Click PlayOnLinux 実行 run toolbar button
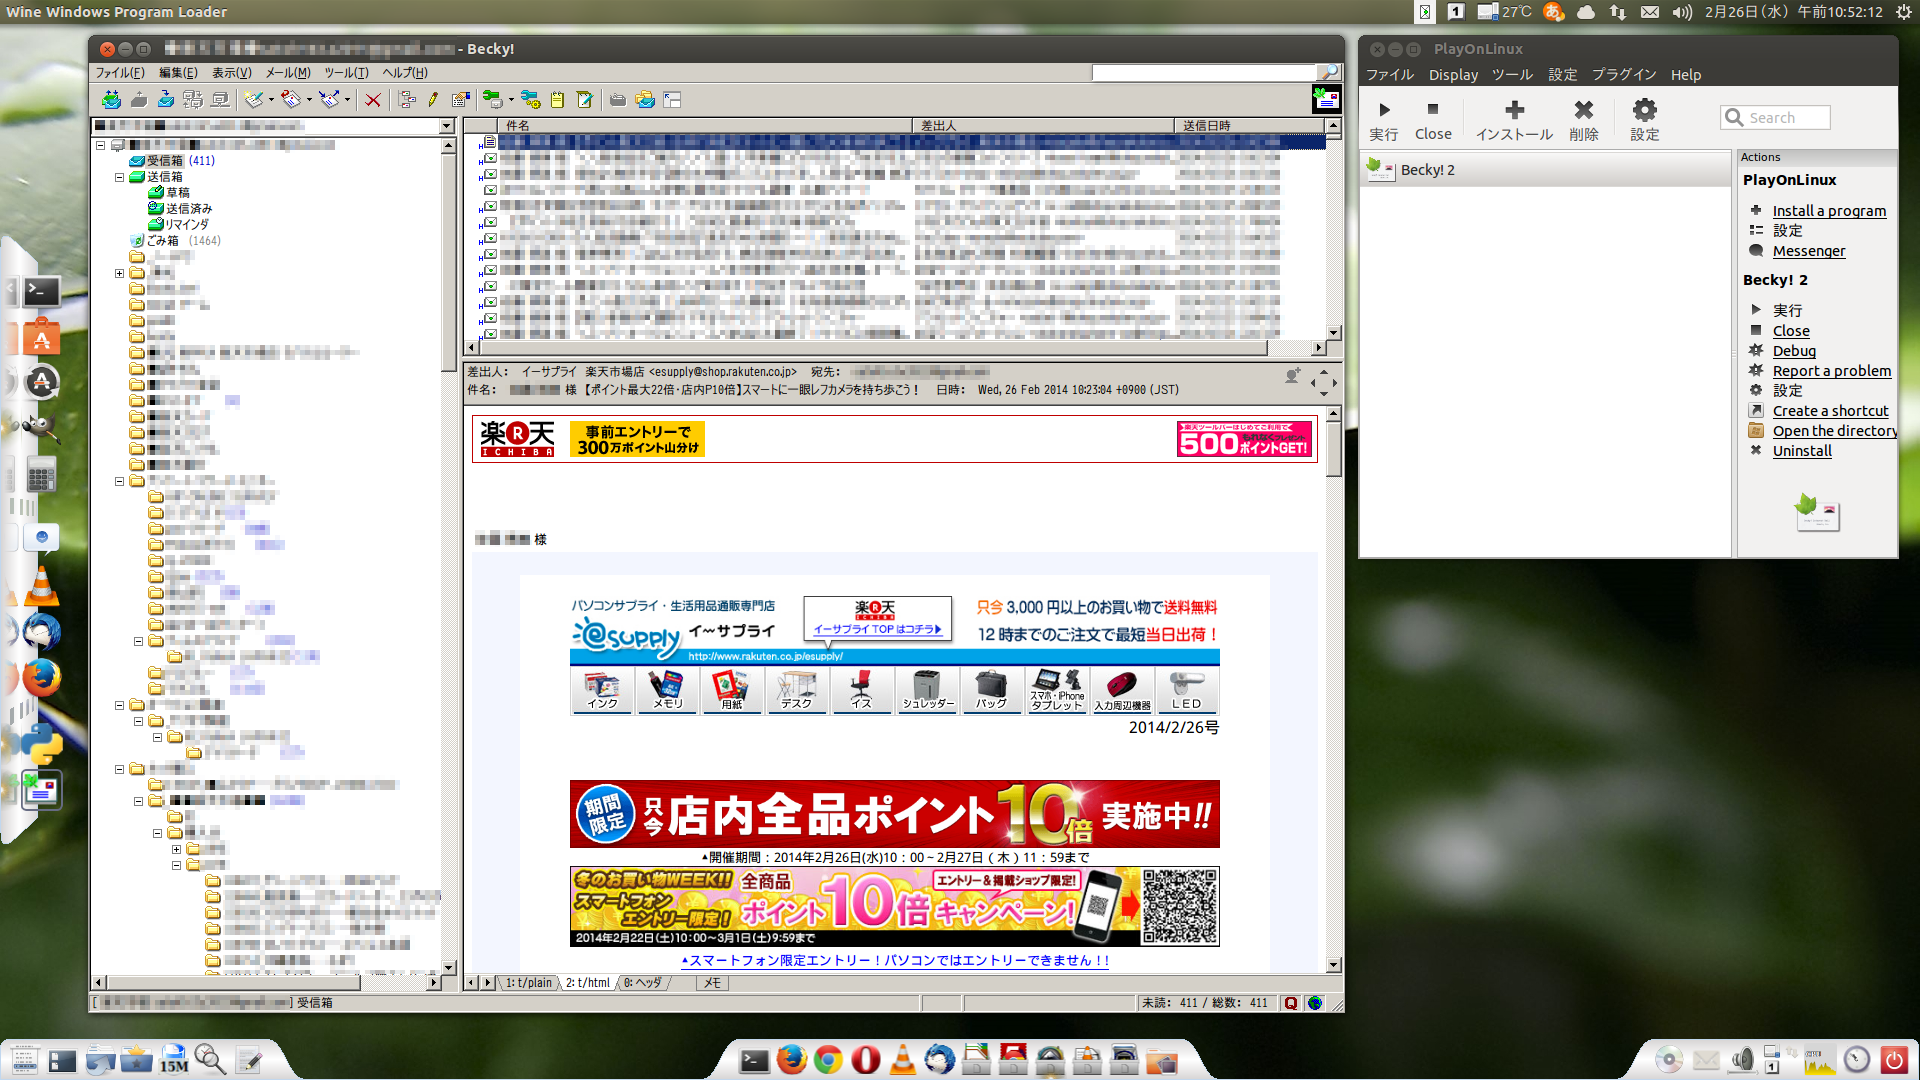1920x1080 pixels. (x=1384, y=120)
